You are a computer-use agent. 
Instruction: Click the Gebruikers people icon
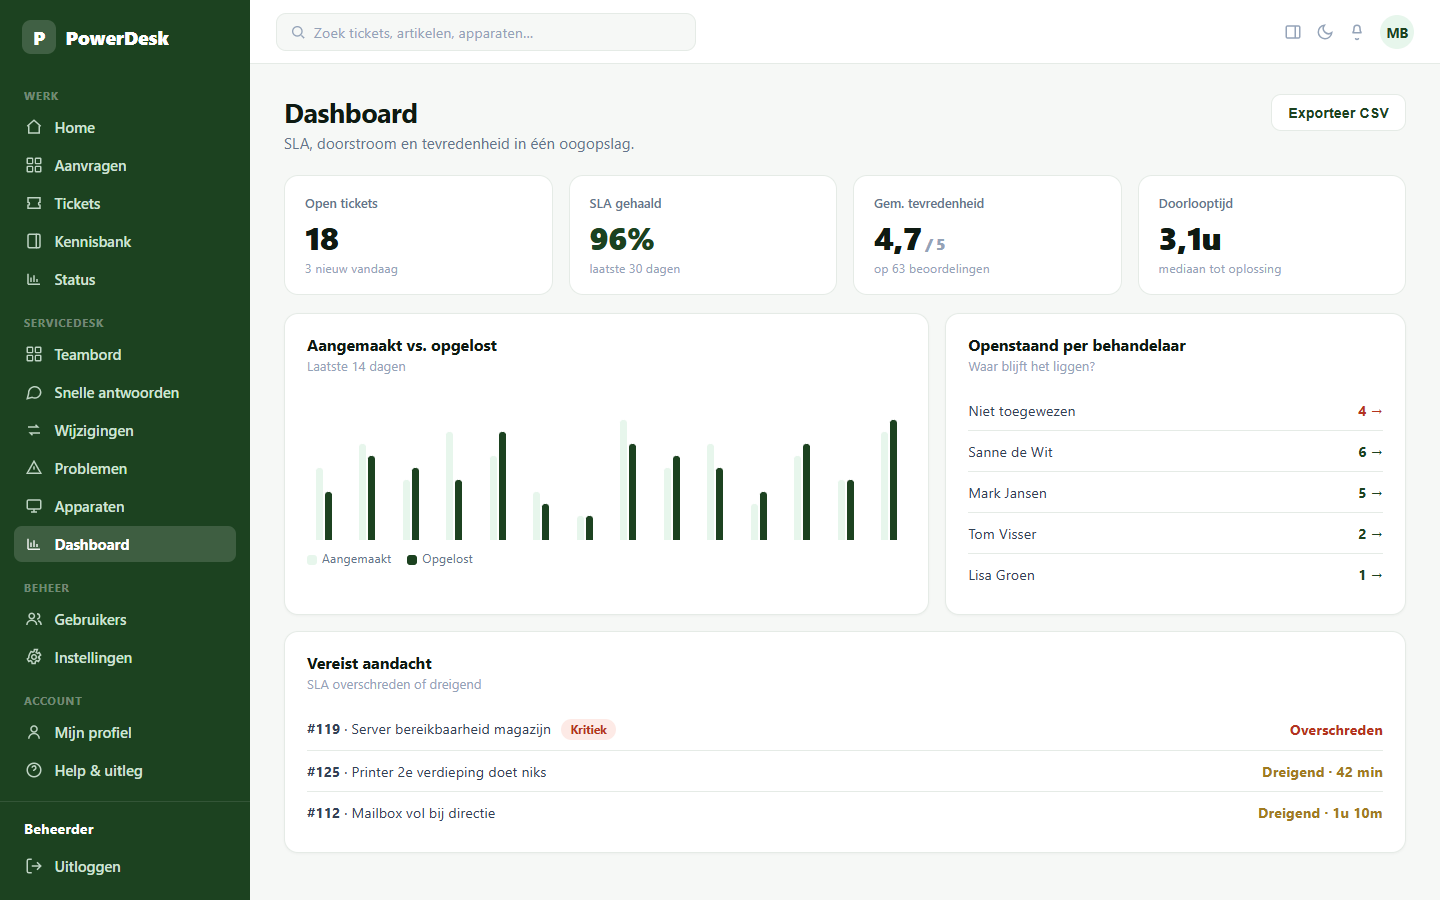(x=34, y=619)
